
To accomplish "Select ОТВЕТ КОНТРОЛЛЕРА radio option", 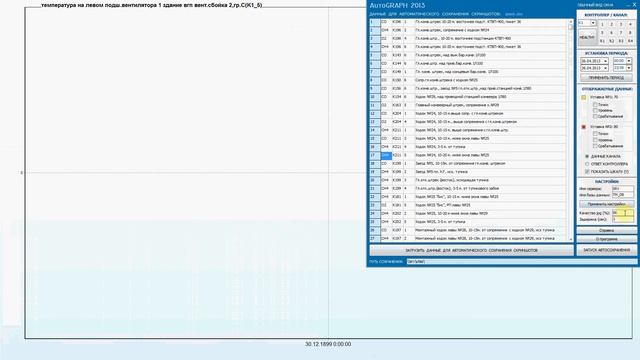I will [x=587, y=164].
